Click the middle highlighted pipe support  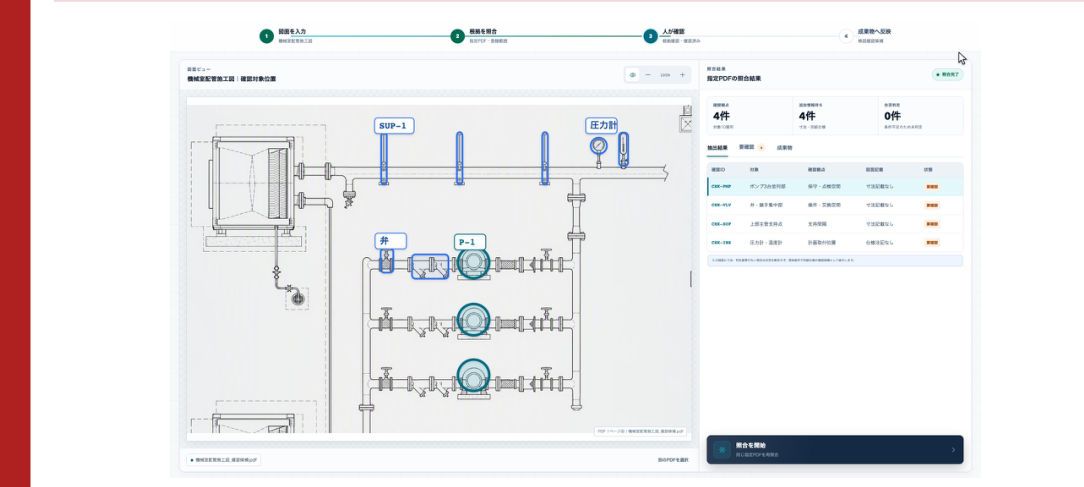point(460,158)
